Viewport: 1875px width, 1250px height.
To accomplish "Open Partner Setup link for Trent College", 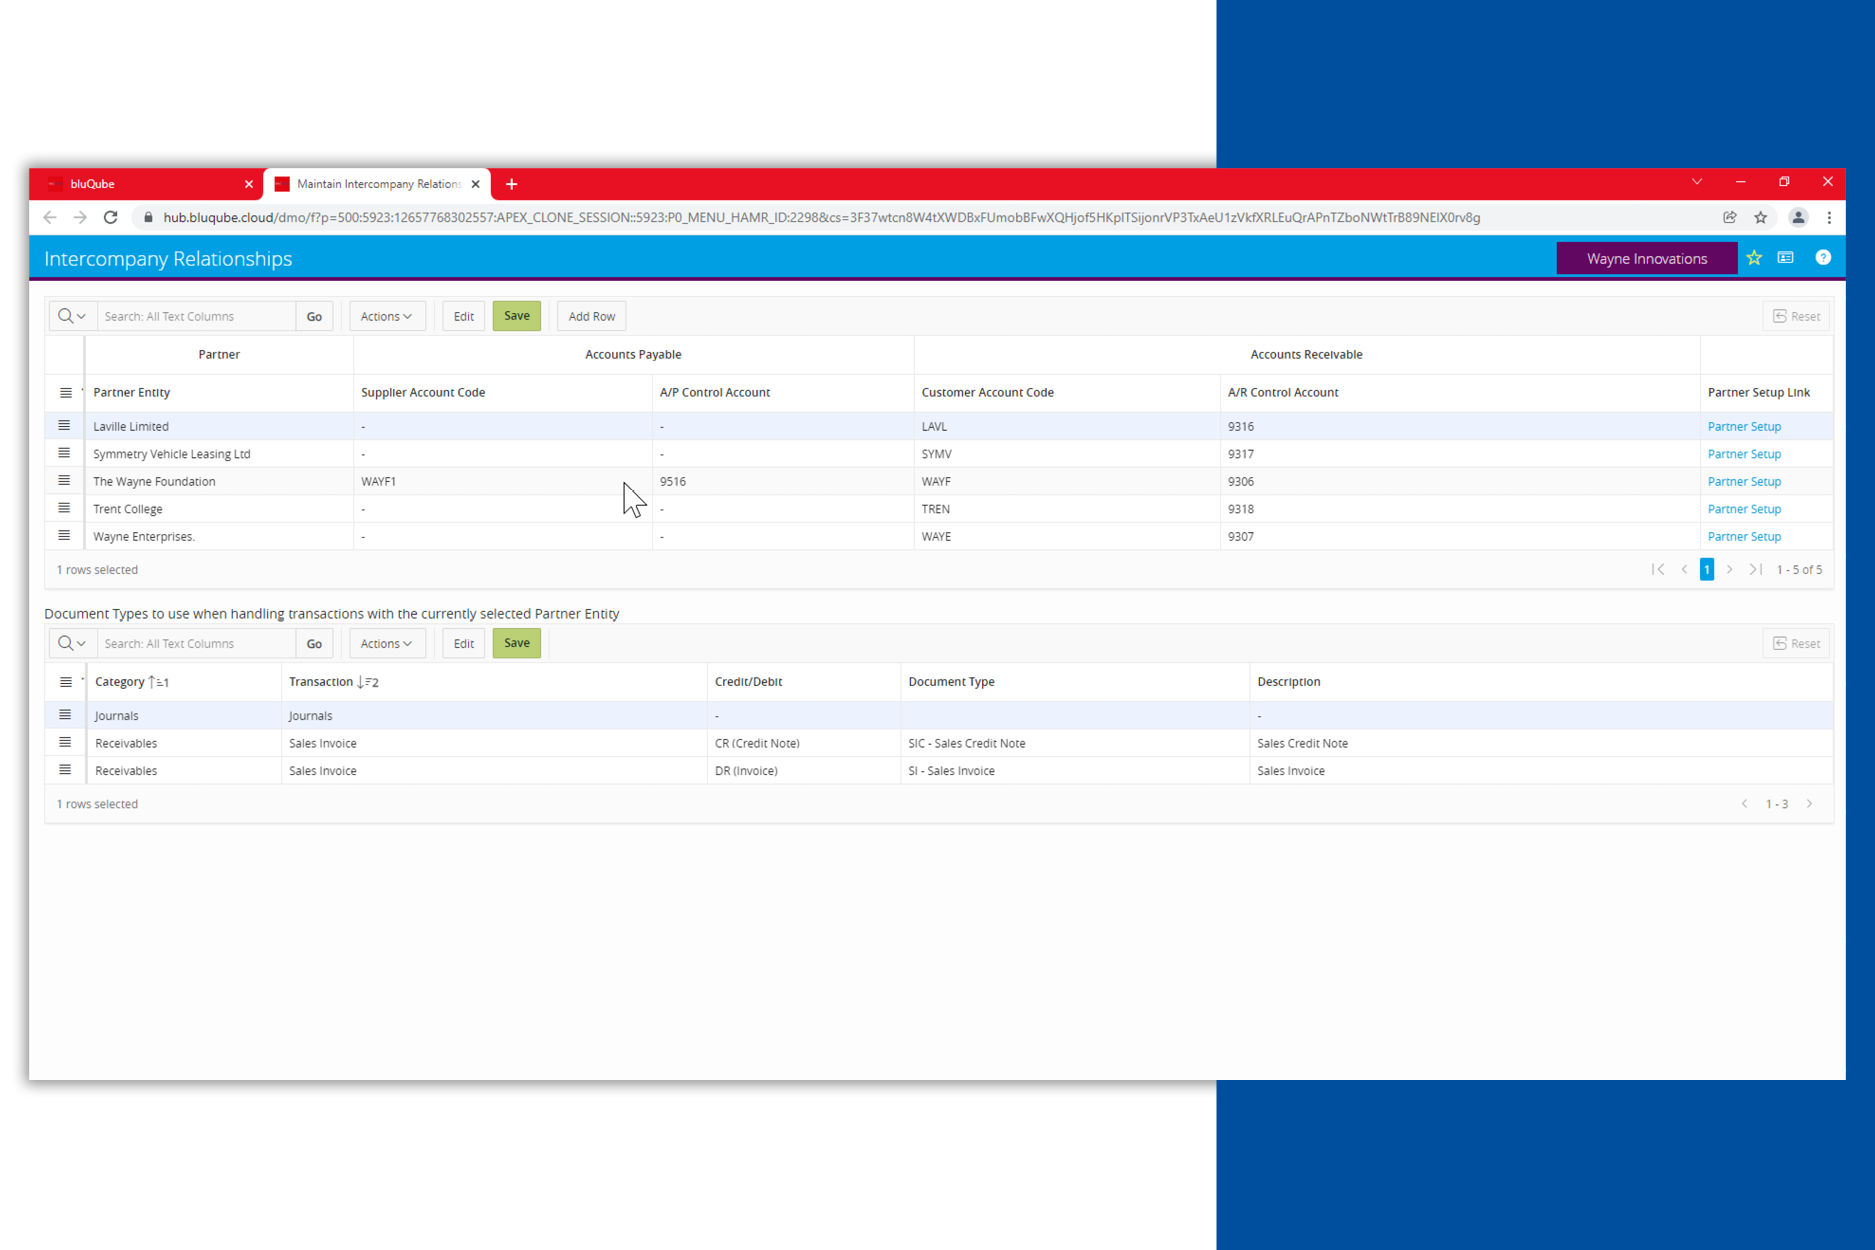I will 1744,508.
